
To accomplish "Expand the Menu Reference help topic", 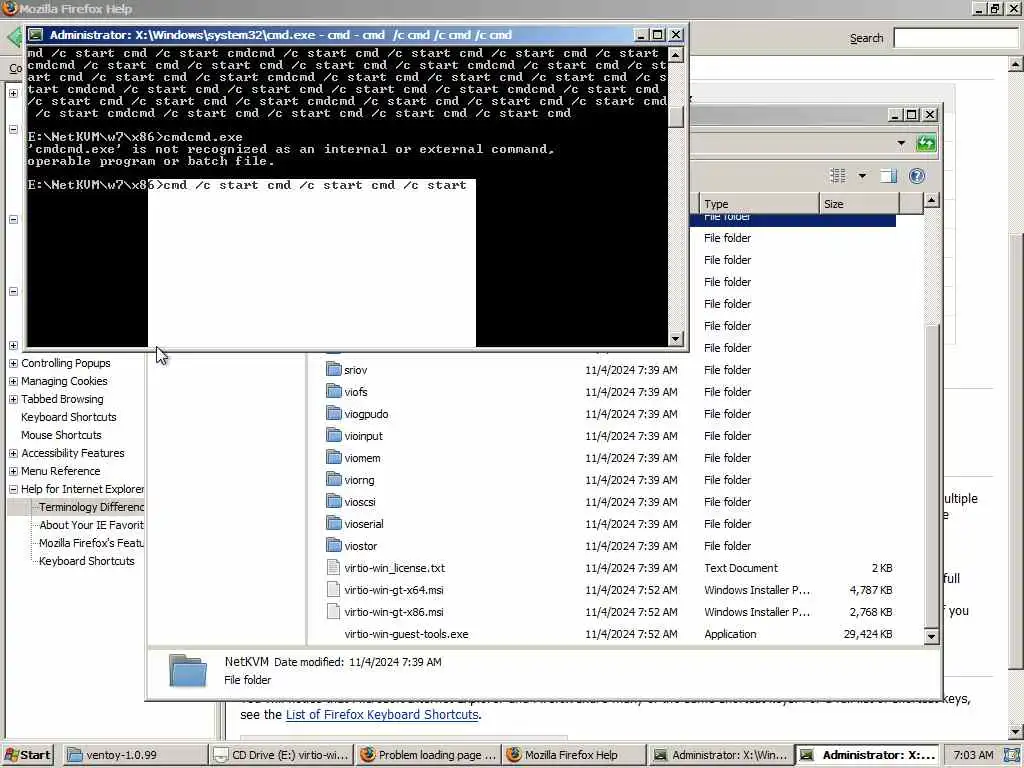I will [13, 471].
